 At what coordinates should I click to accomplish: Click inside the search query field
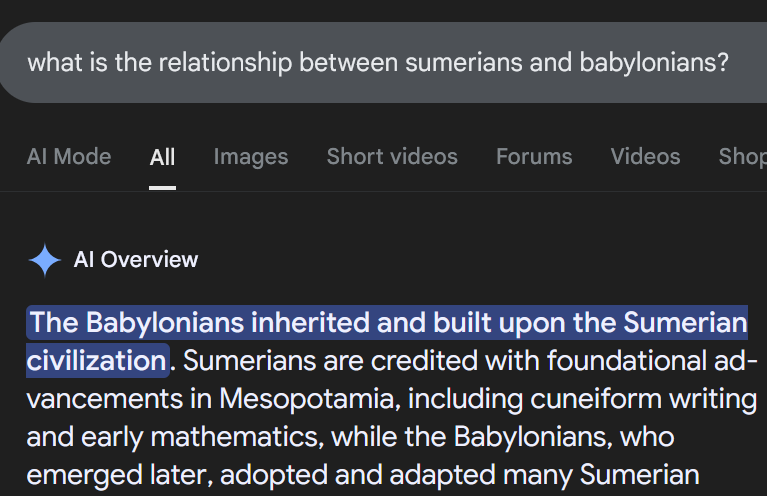click(384, 63)
